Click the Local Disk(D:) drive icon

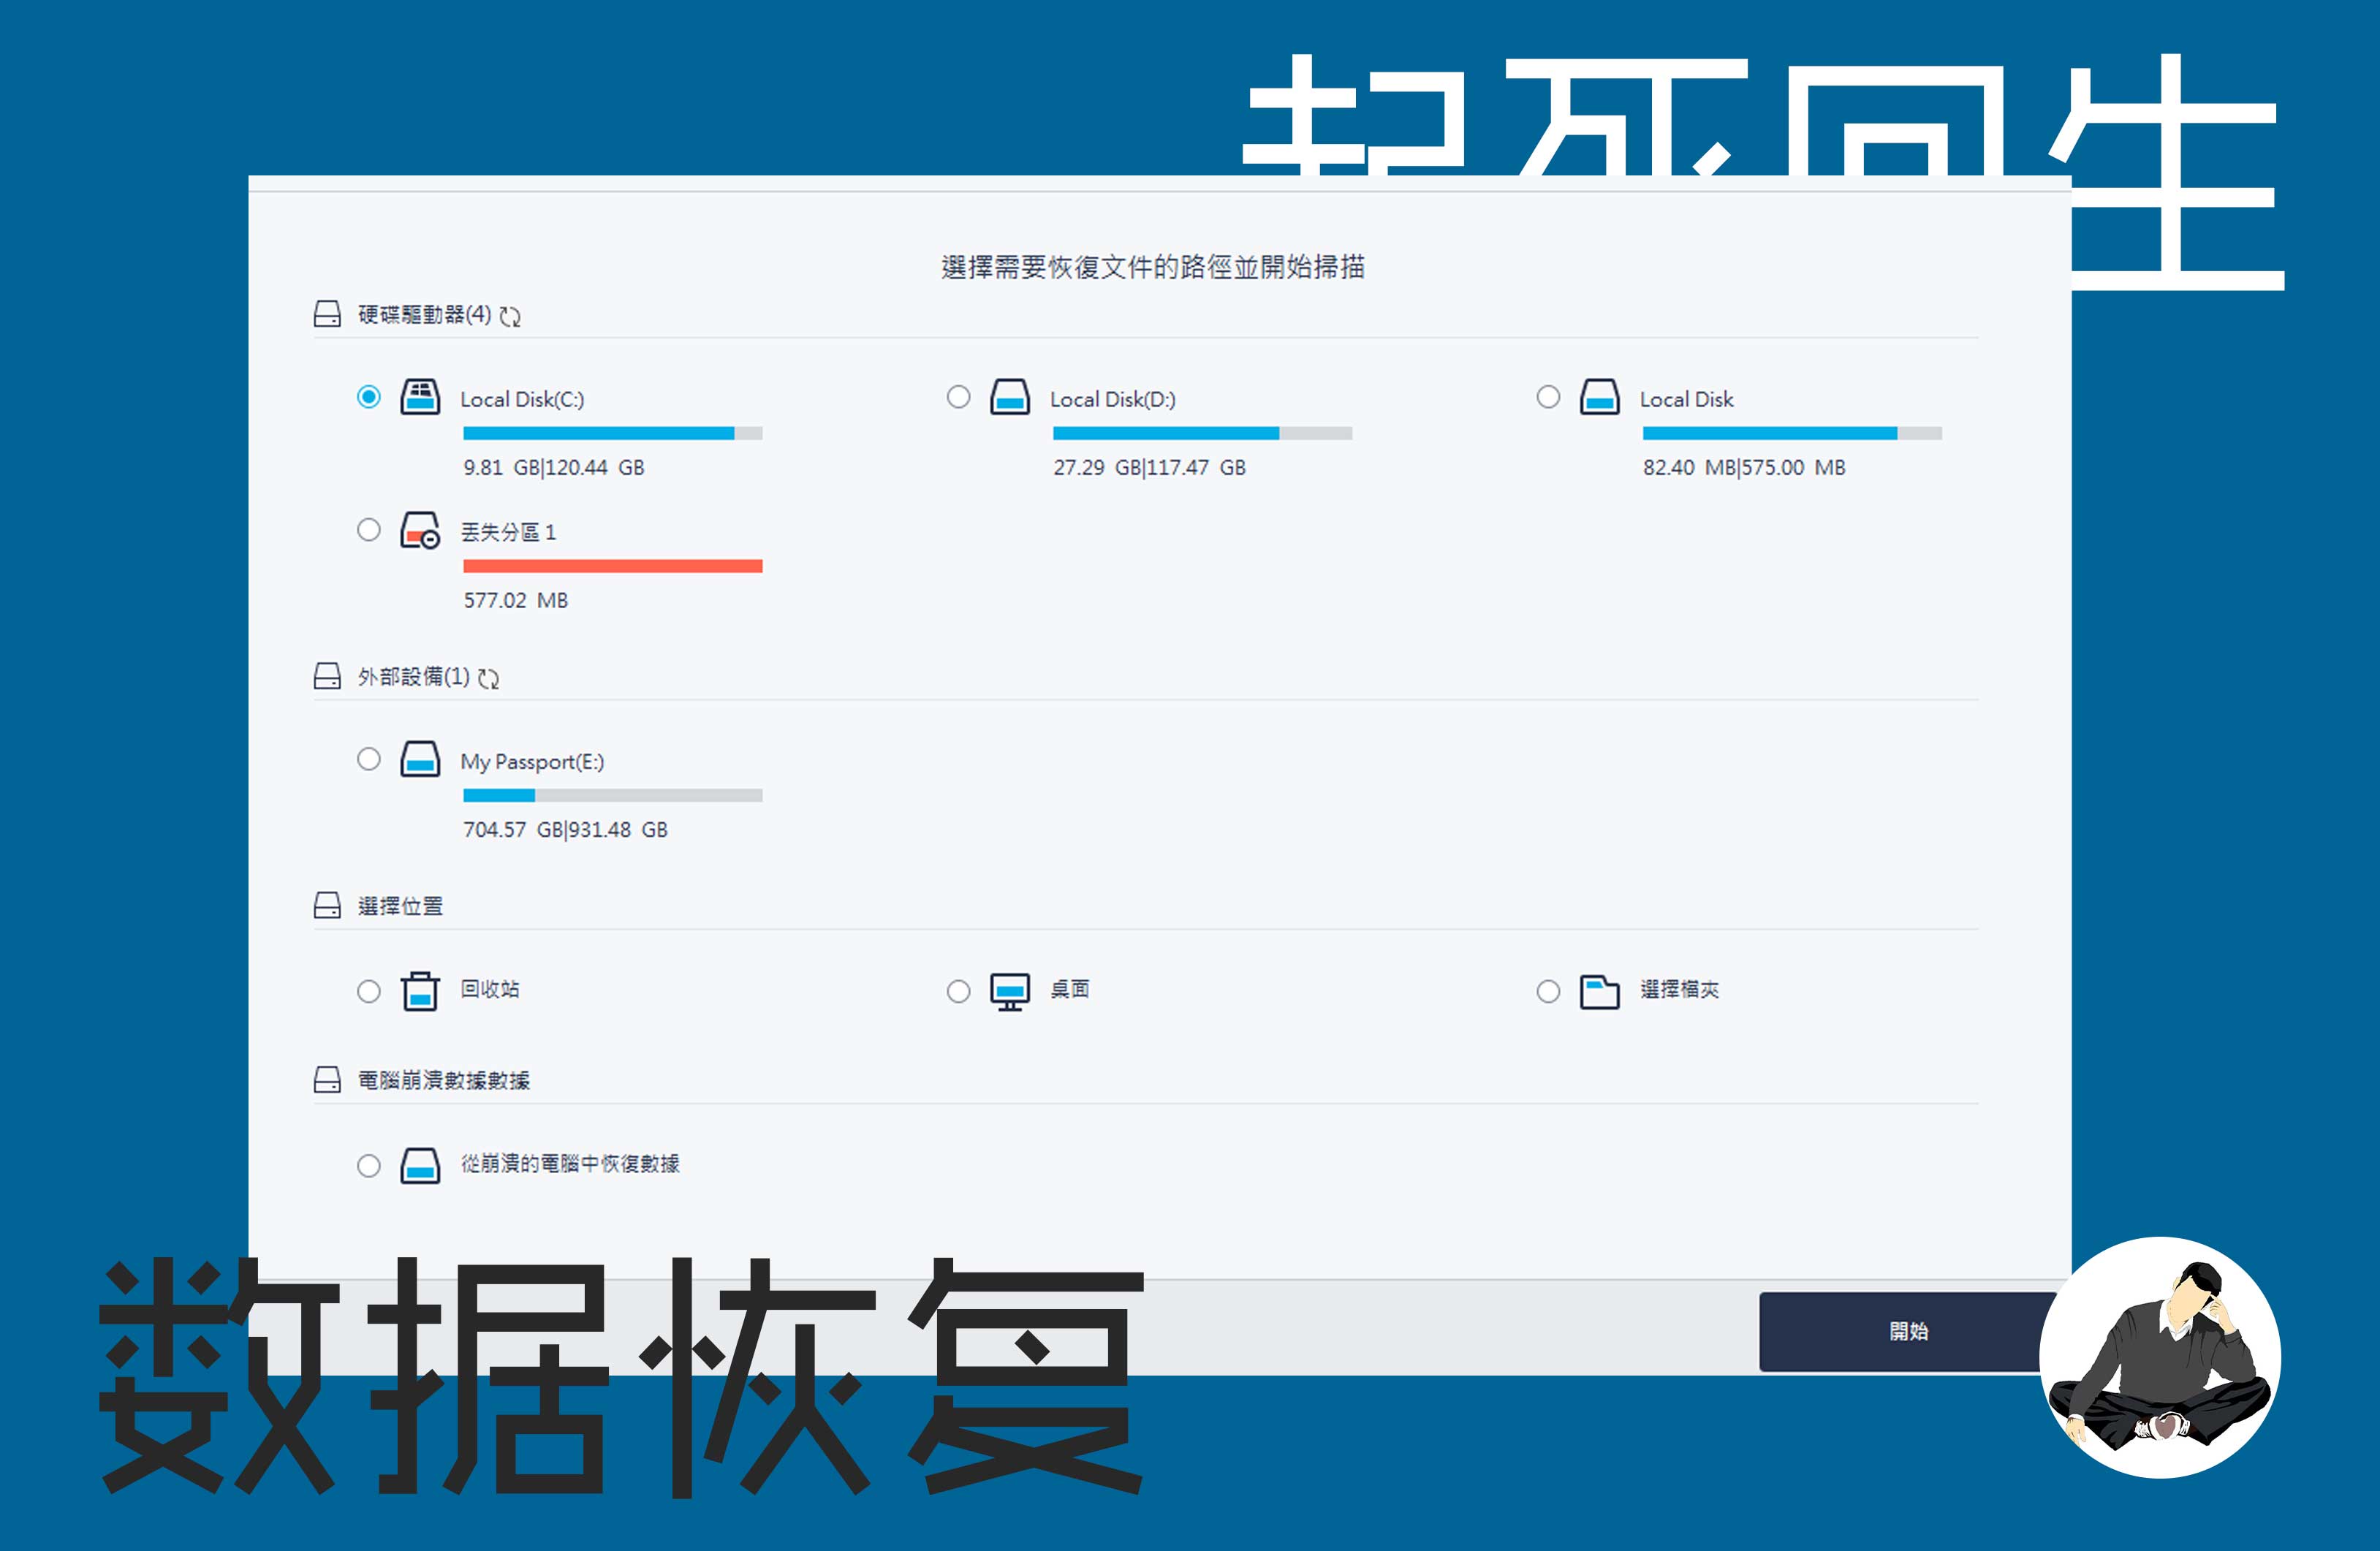pyautogui.click(x=1009, y=397)
